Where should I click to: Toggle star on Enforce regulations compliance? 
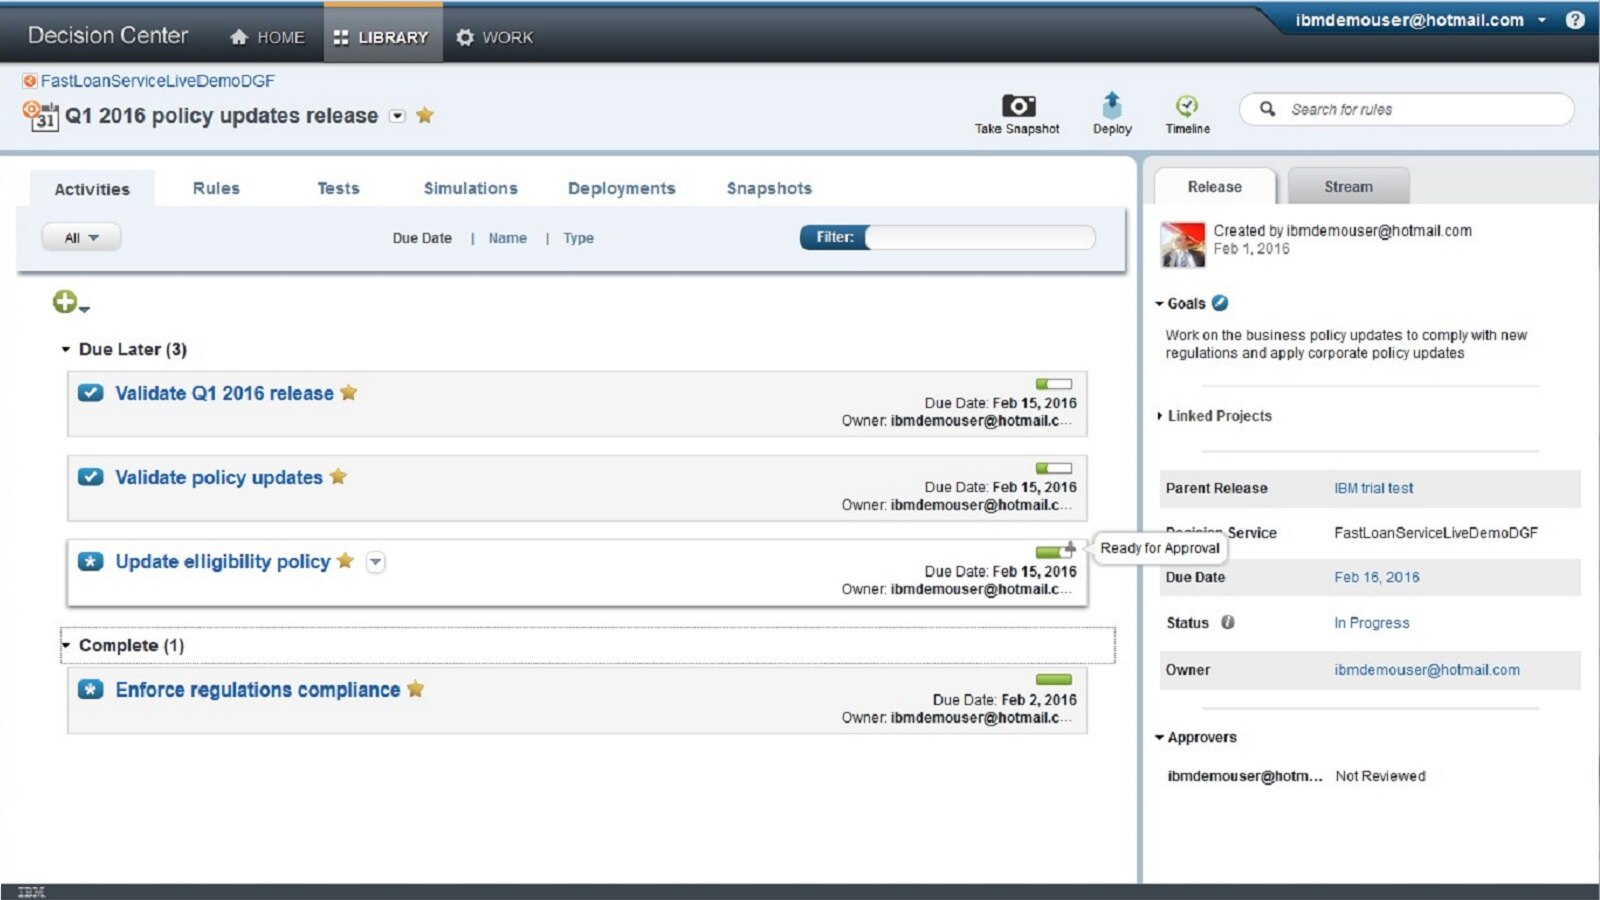click(415, 689)
